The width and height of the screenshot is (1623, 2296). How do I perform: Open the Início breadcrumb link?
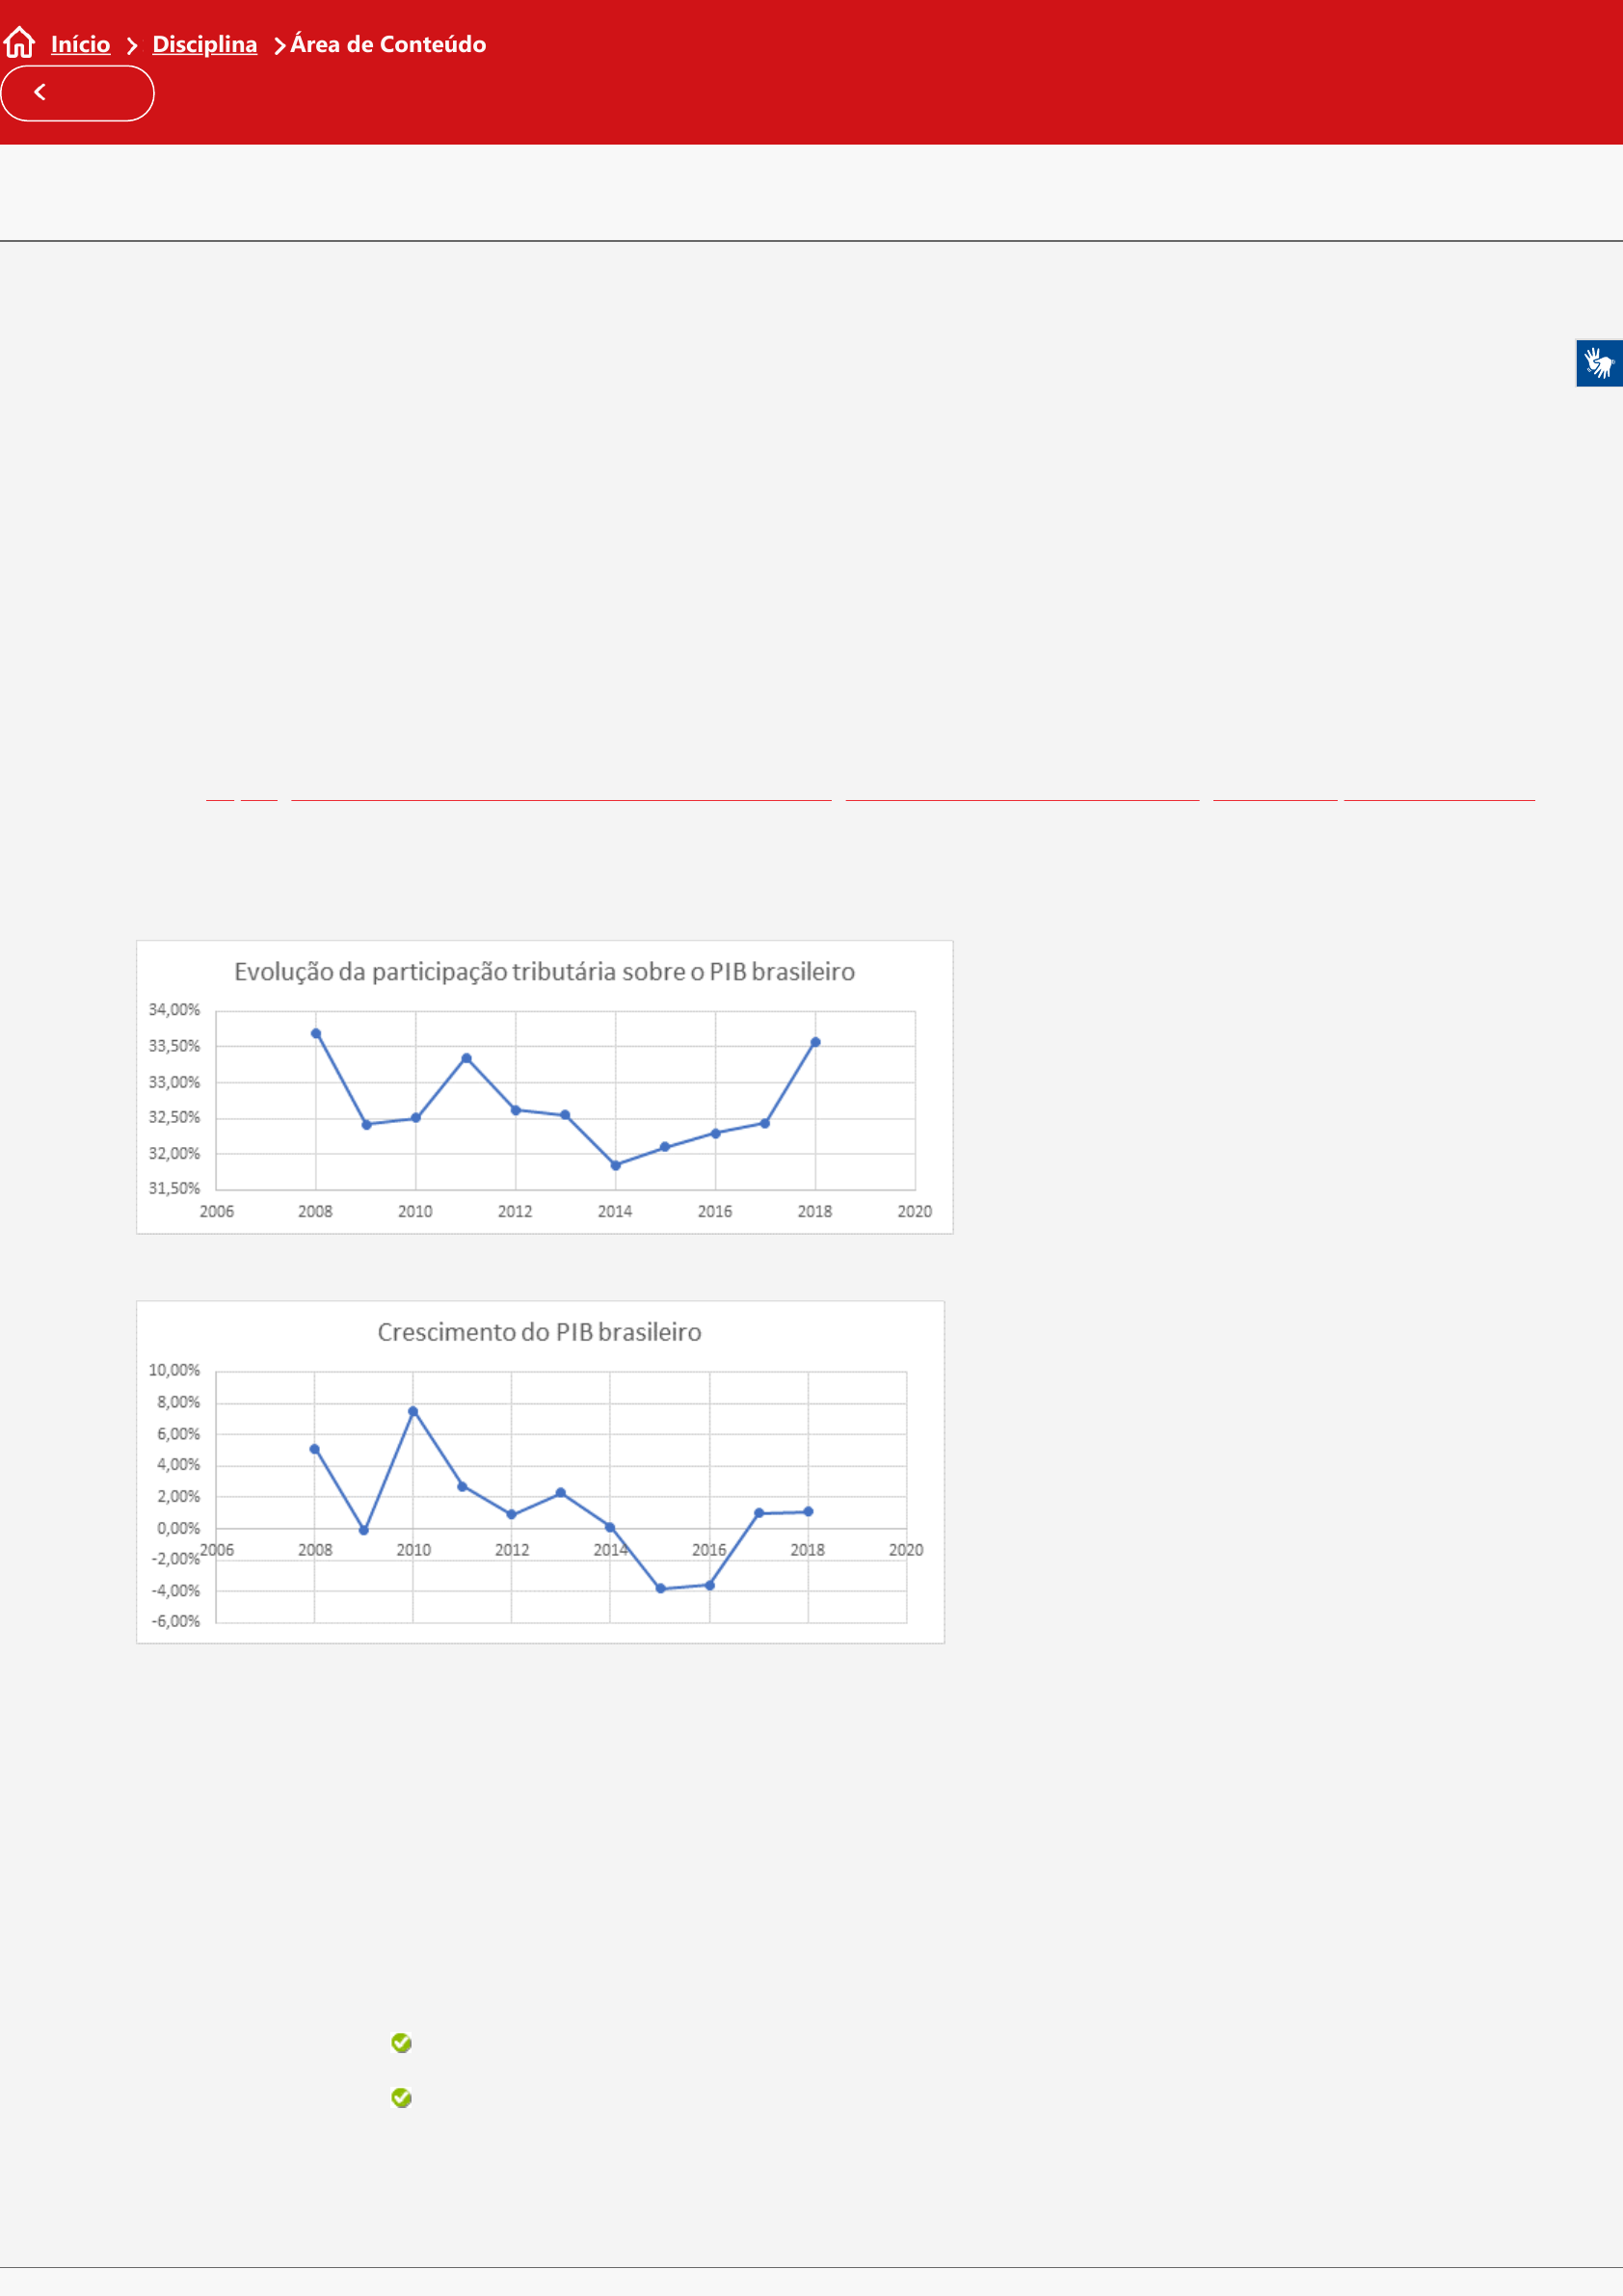80,44
